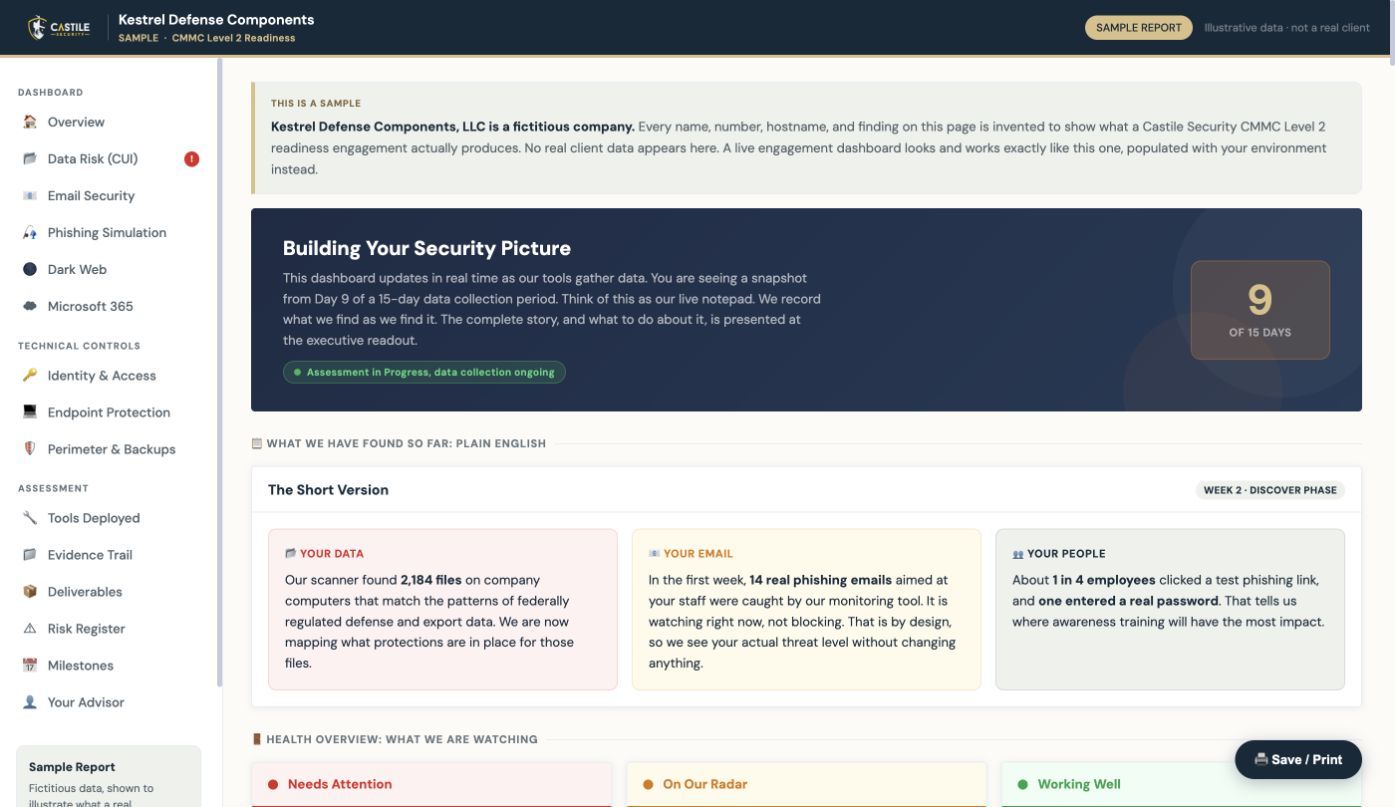1395x807 pixels.
Task: Click the Data Risk (CUI) folder icon
Action: pos(30,159)
